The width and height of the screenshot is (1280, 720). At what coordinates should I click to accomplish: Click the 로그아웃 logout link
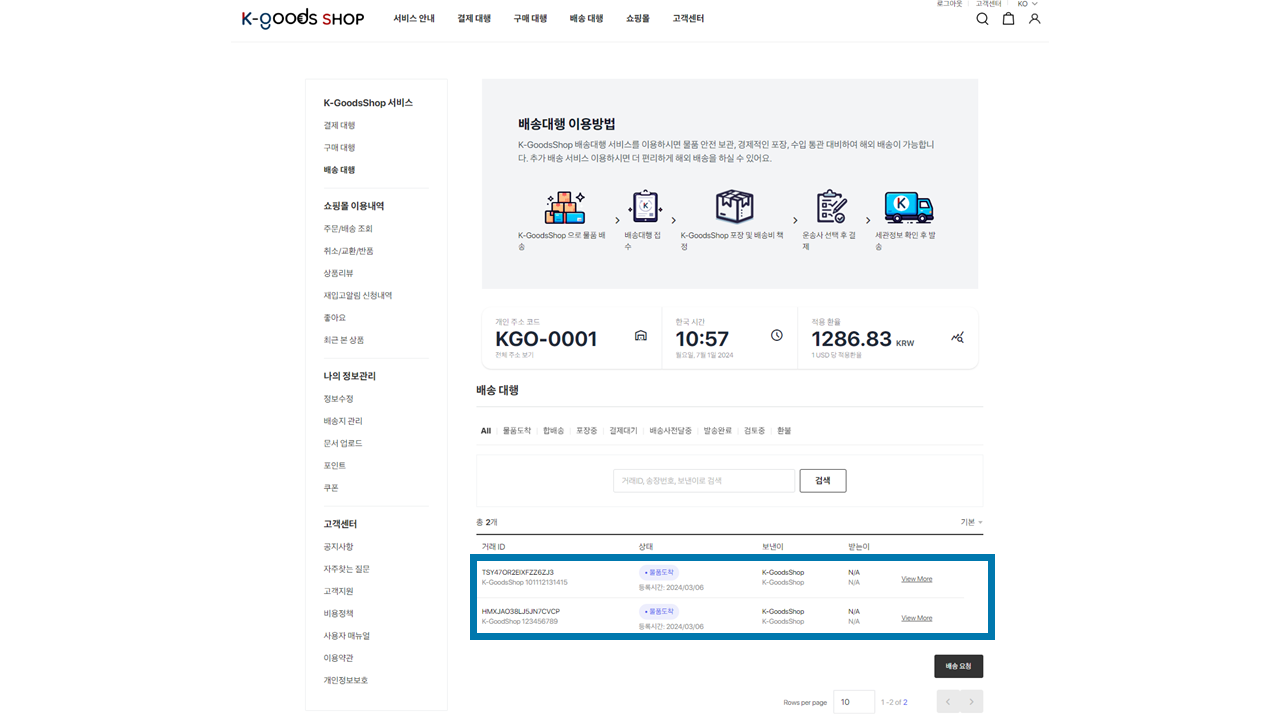click(x=949, y=4)
